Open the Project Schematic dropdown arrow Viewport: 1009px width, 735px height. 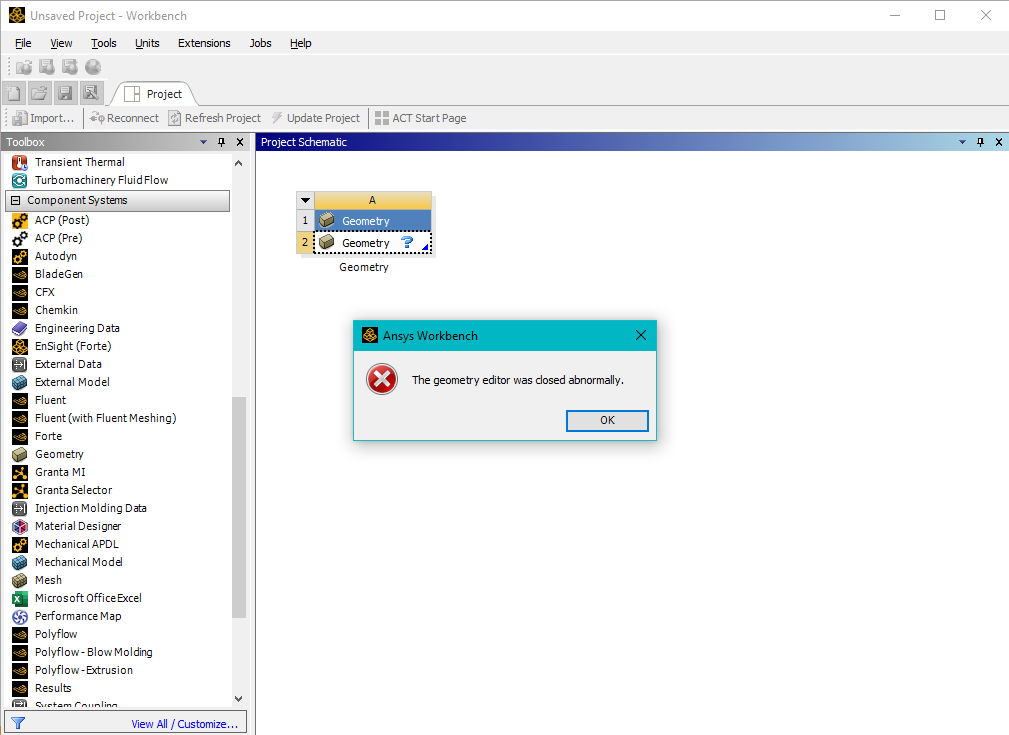963,142
